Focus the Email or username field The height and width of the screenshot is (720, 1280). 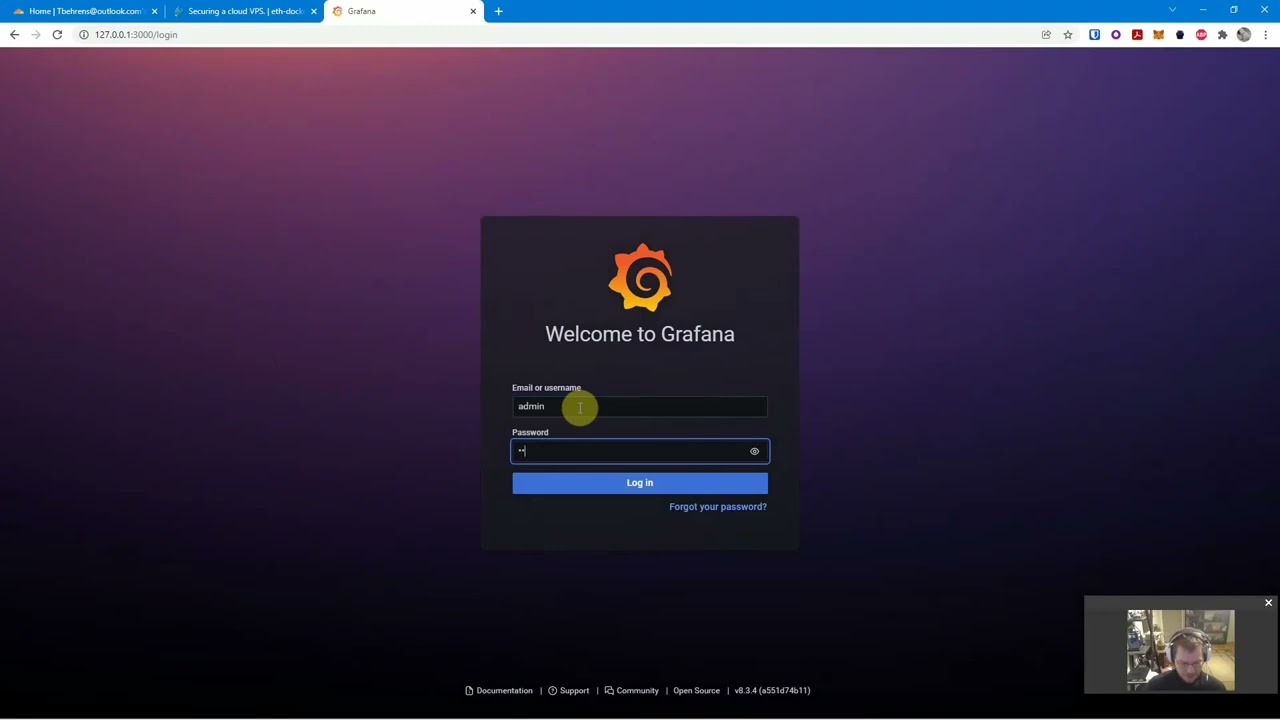(640, 406)
